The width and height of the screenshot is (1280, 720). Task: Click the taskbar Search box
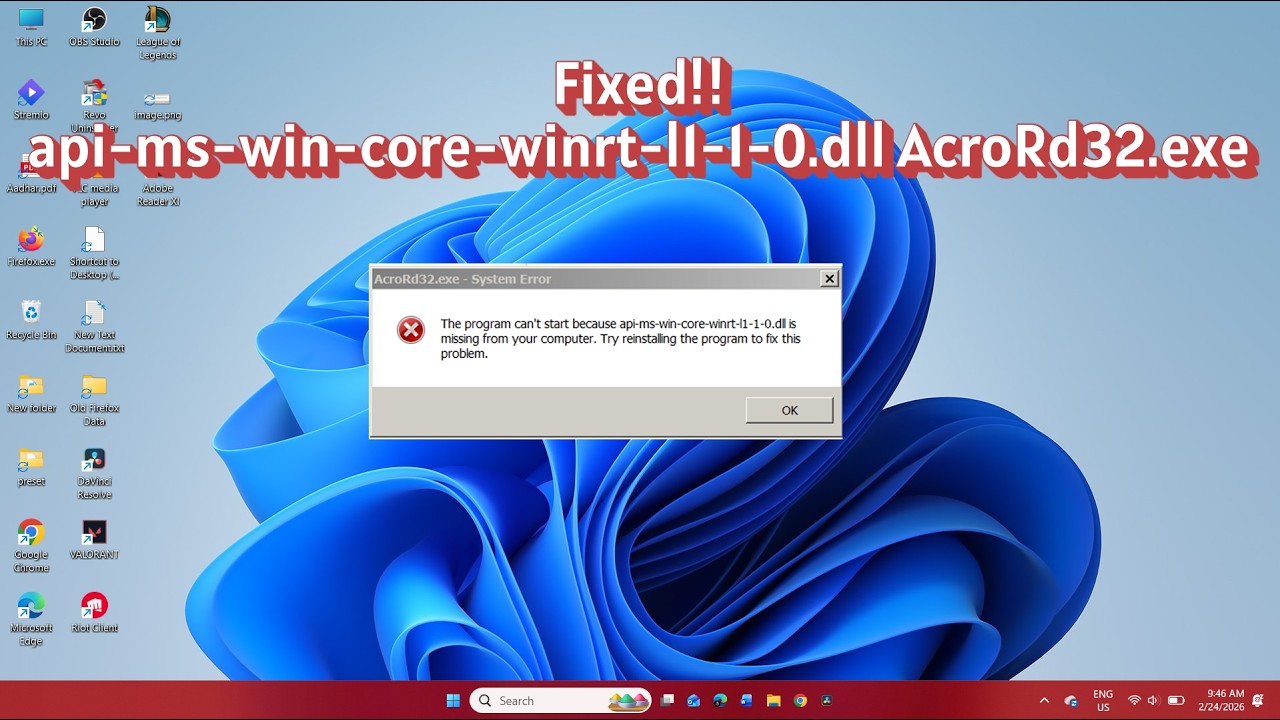(560, 700)
